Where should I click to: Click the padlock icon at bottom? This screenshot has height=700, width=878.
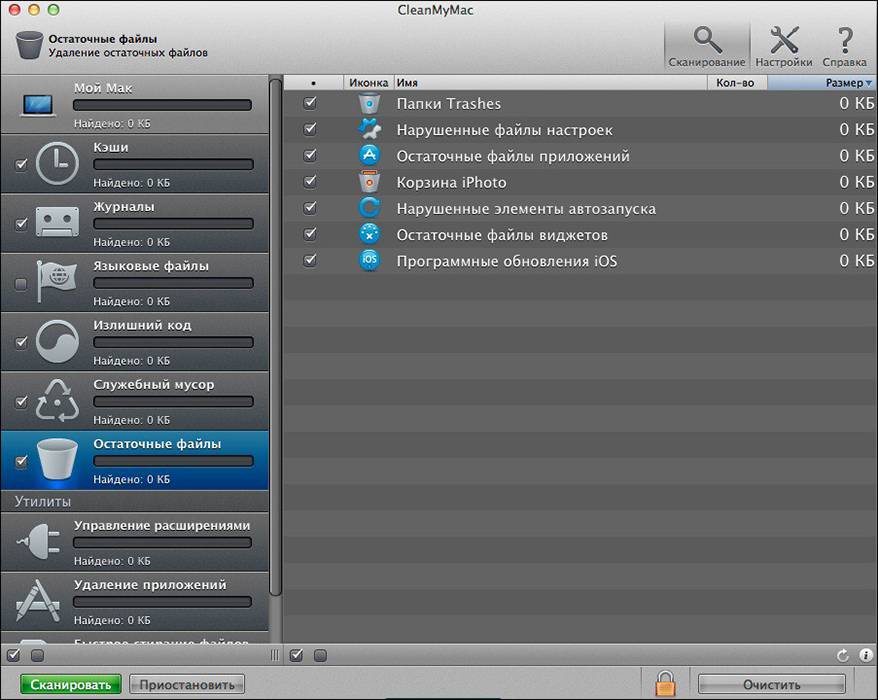tap(665, 683)
